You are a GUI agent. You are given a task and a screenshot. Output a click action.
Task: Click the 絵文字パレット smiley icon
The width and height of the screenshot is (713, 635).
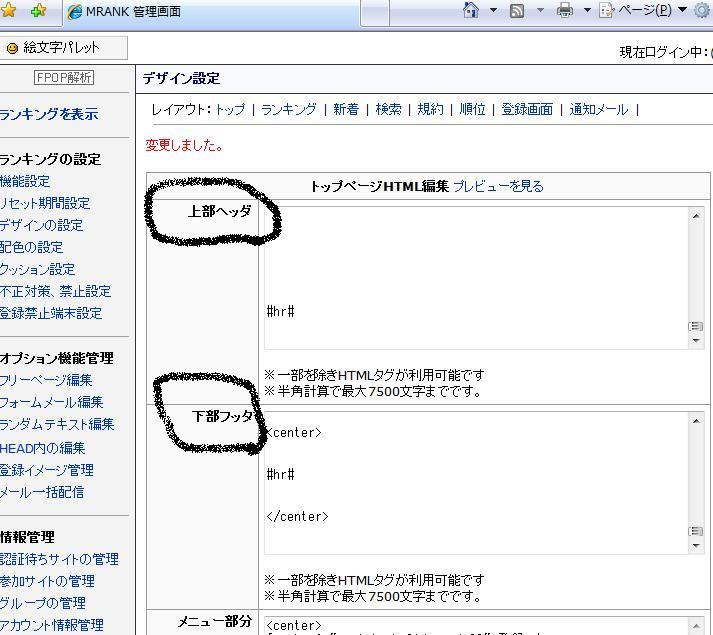tap(12, 48)
